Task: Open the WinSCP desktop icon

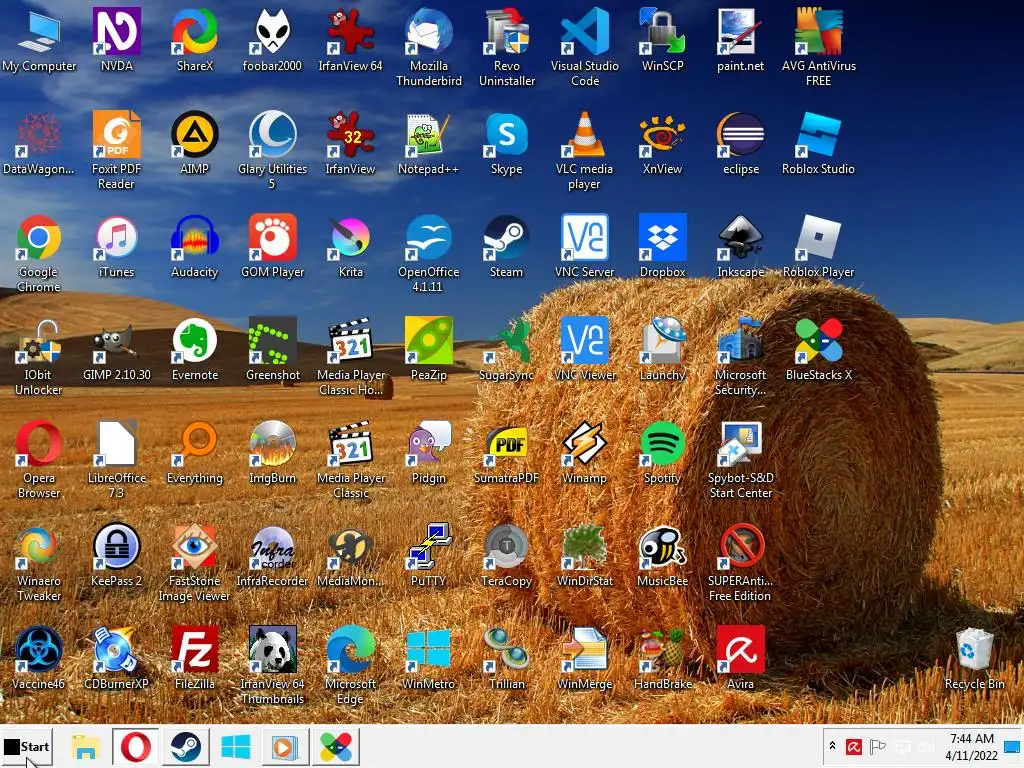Action: pos(662,39)
